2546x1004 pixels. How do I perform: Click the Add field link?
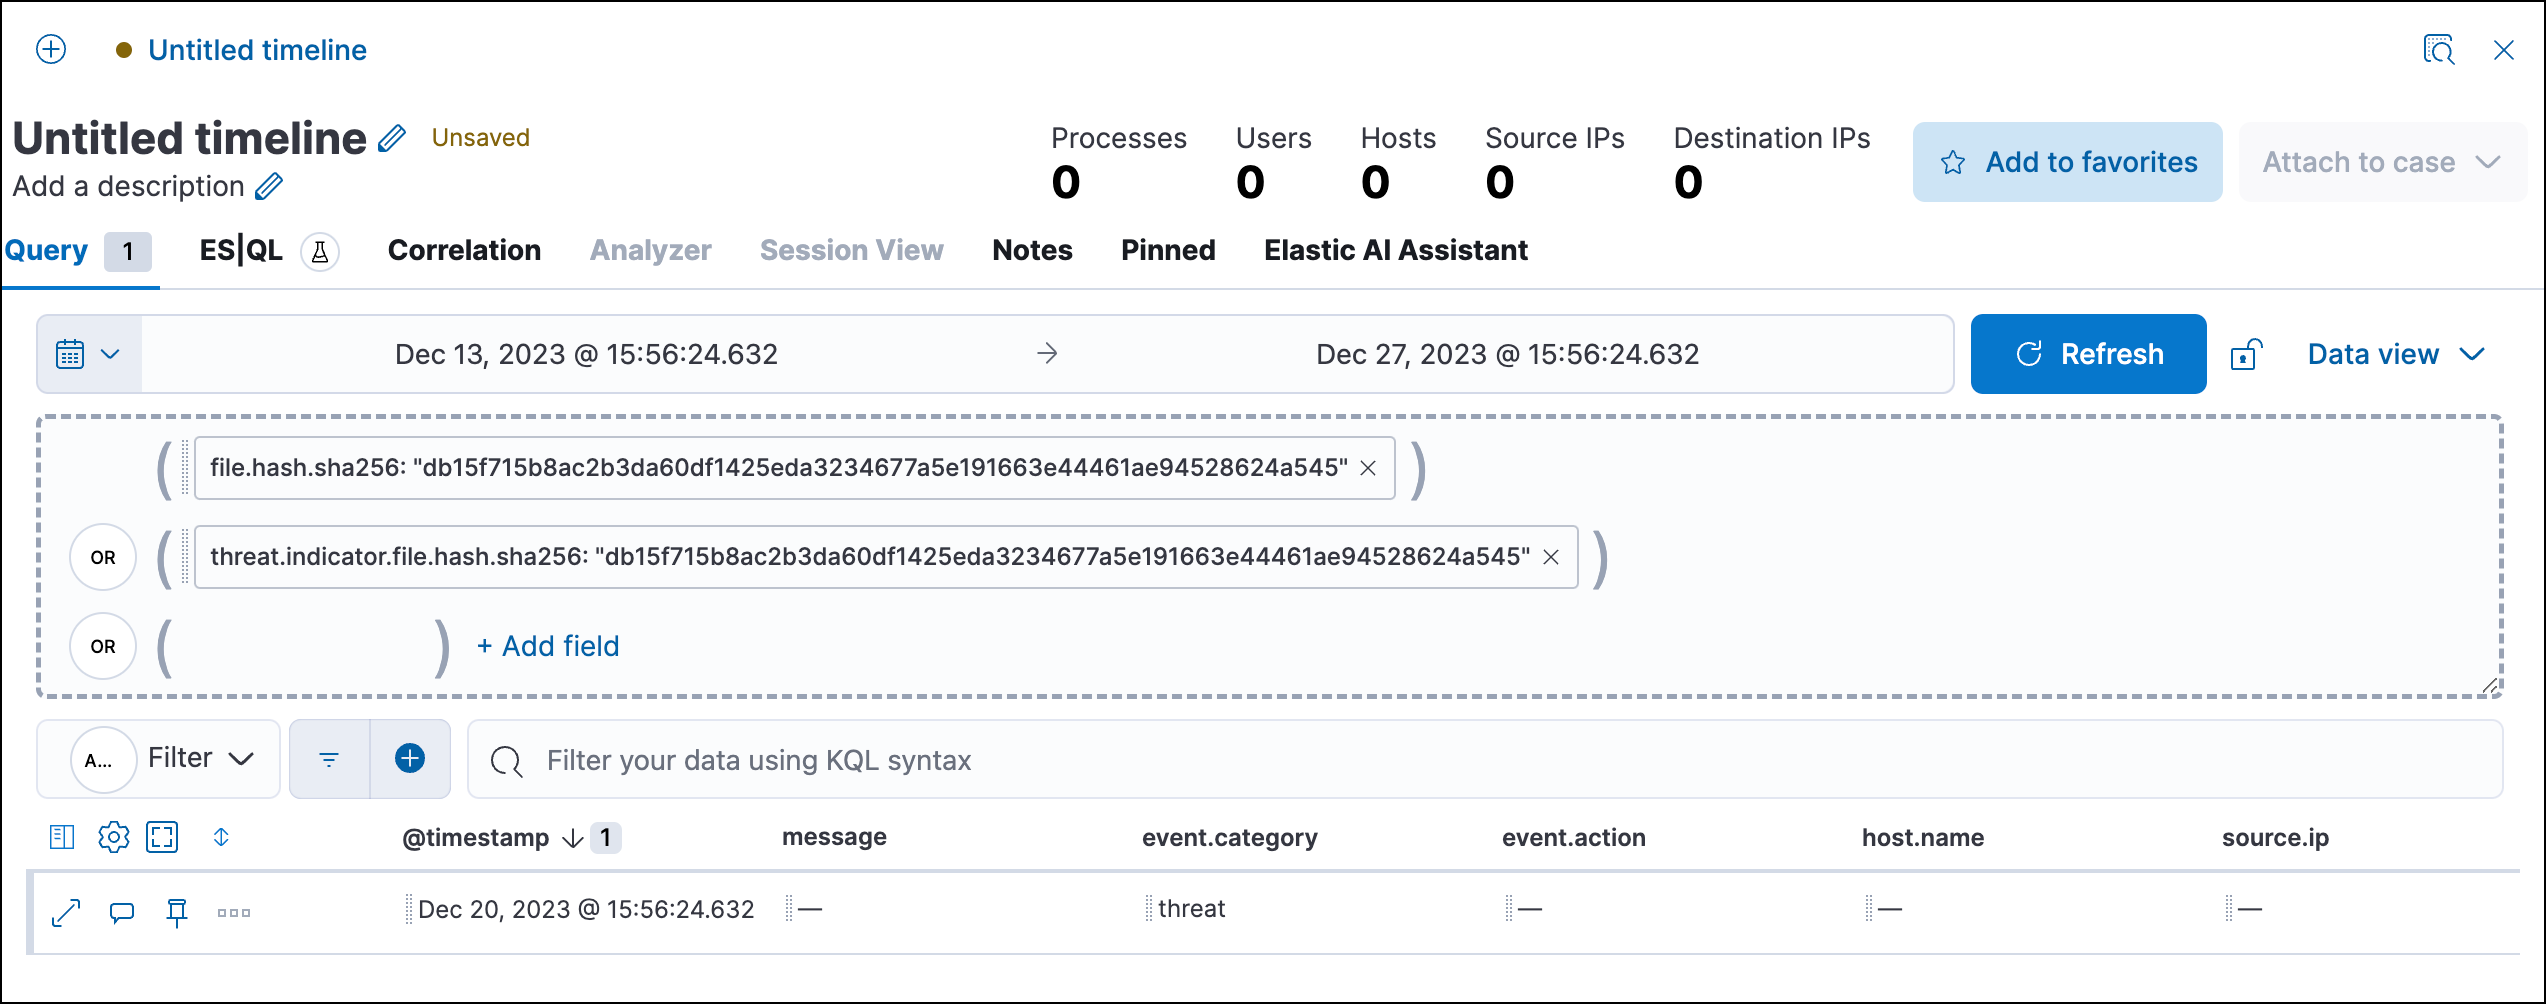pyautogui.click(x=548, y=646)
